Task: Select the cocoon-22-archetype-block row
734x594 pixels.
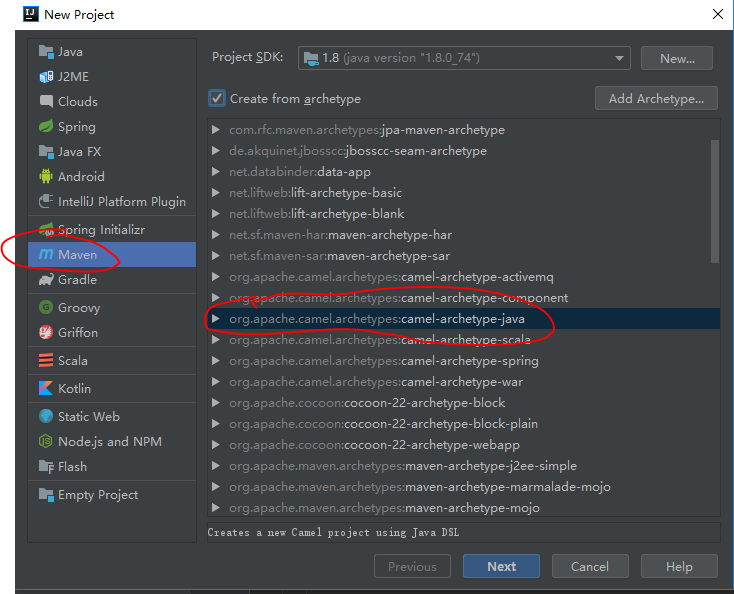Action: coord(463,403)
